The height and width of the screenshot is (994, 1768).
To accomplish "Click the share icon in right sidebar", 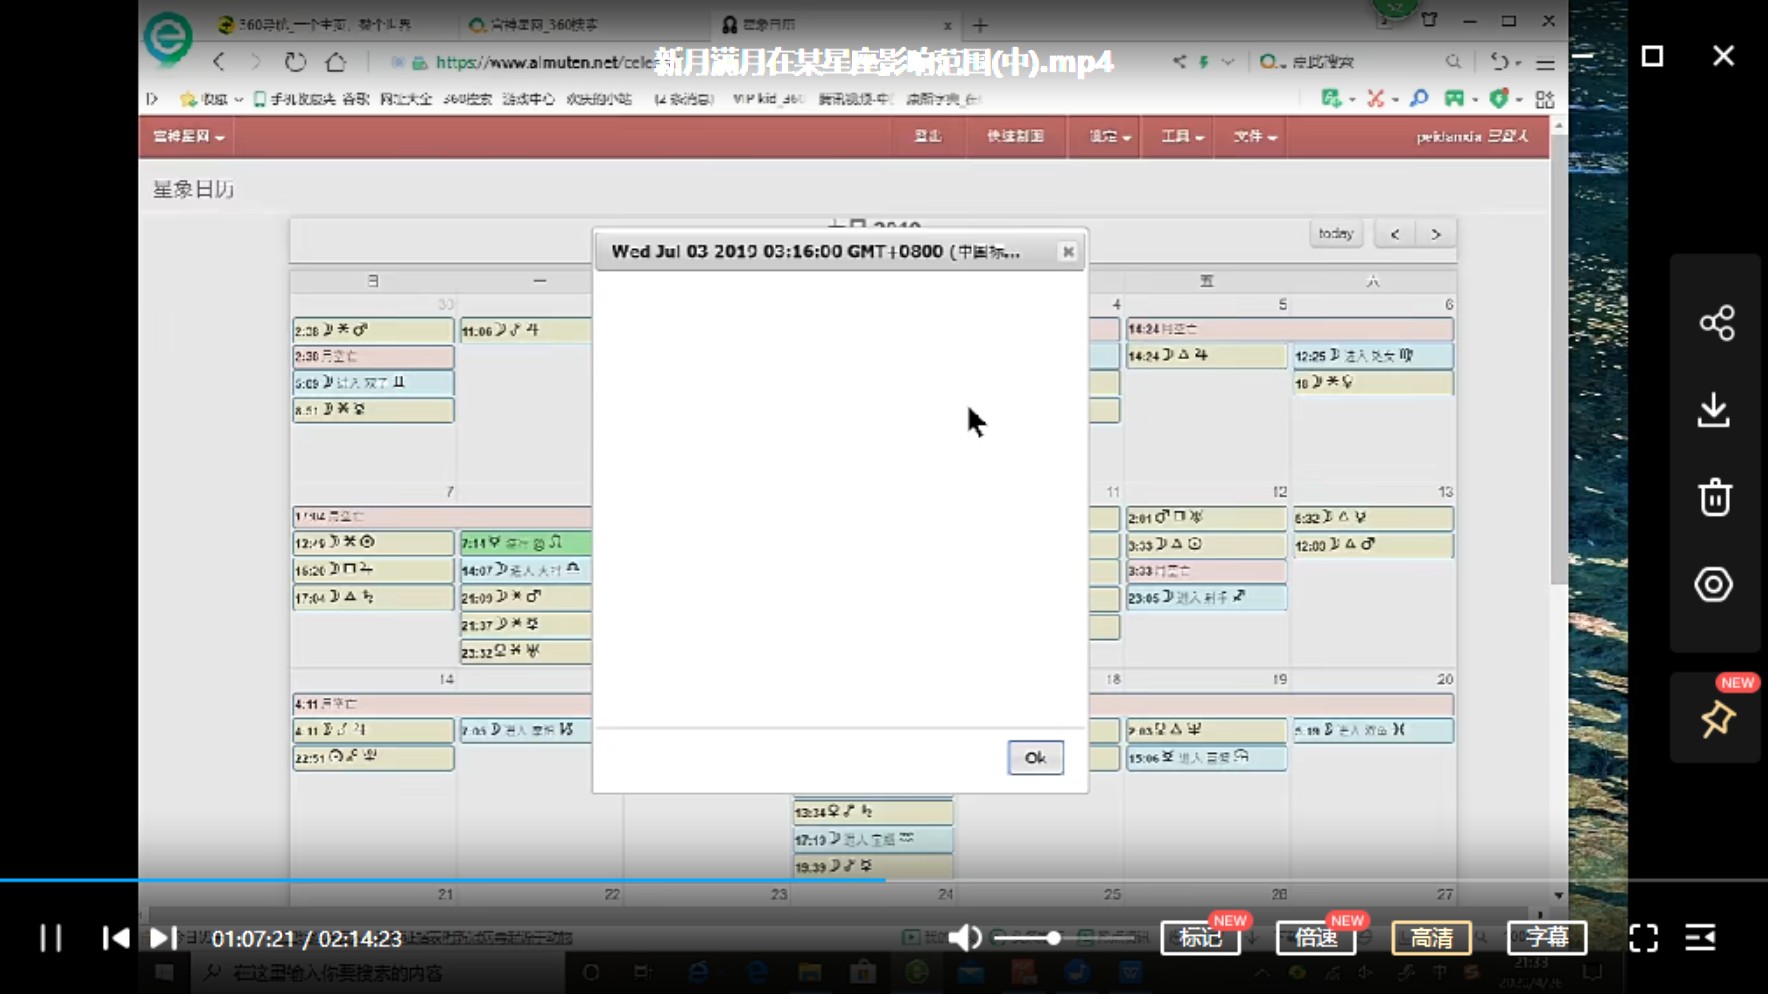I will click(x=1716, y=323).
